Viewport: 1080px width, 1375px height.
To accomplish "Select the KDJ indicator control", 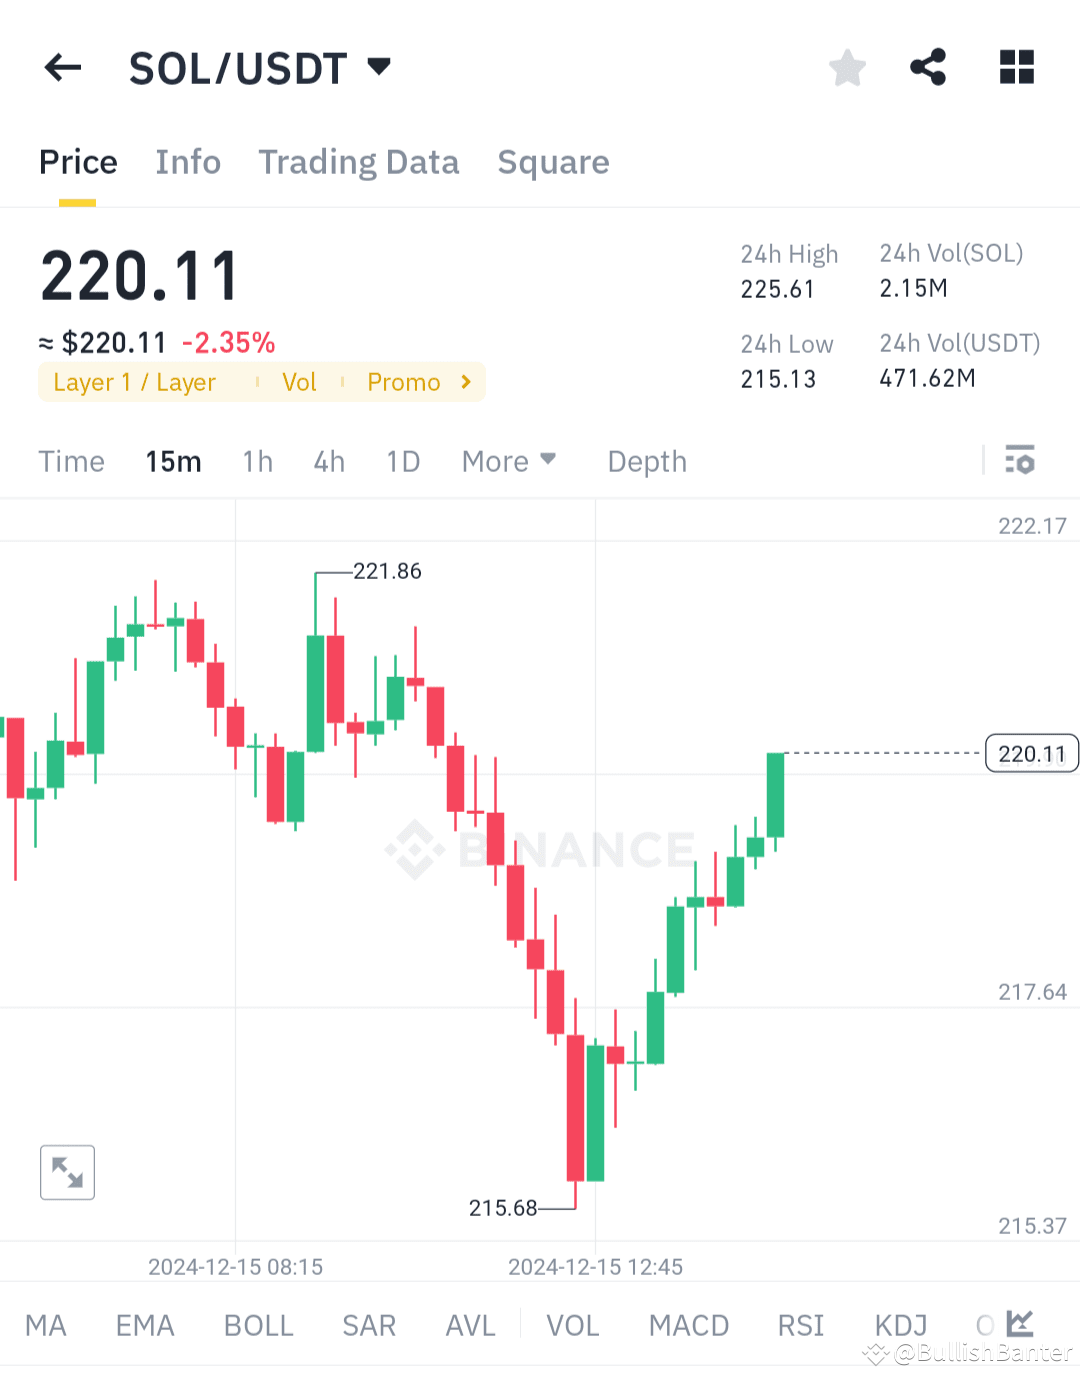I will pyautogui.click(x=899, y=1324).
